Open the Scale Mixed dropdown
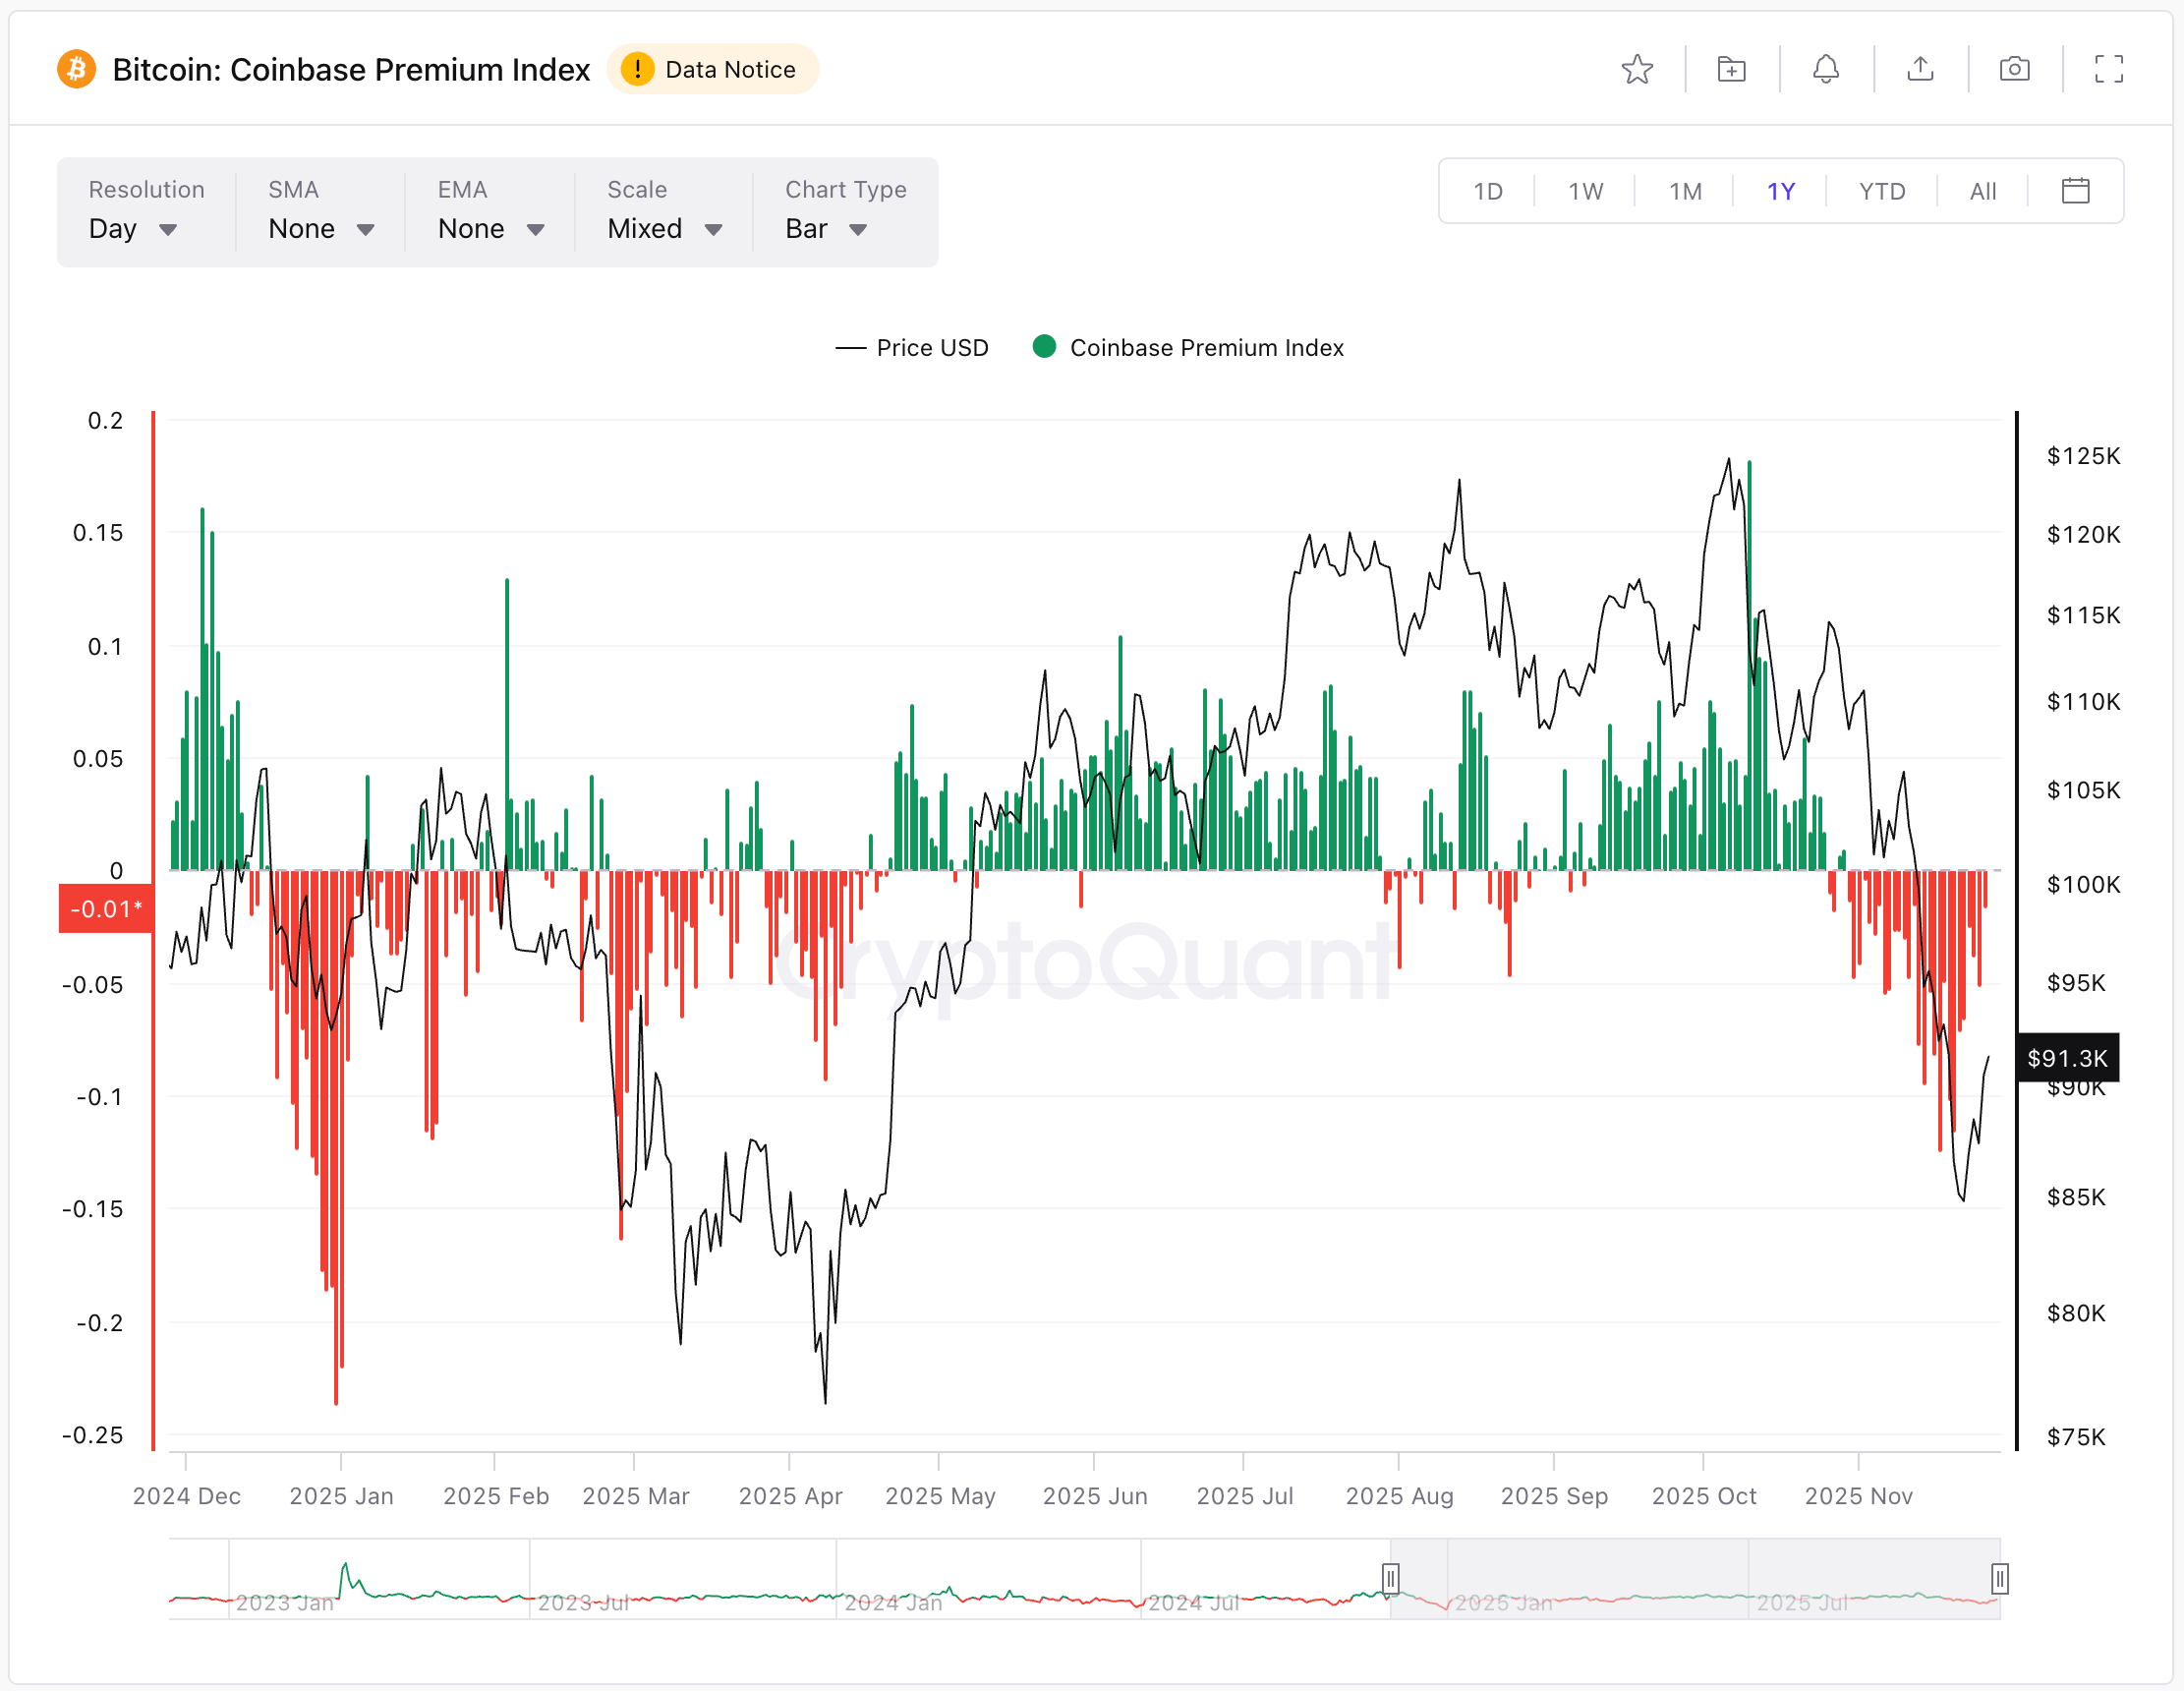2184x1691 pixels. 664,229
